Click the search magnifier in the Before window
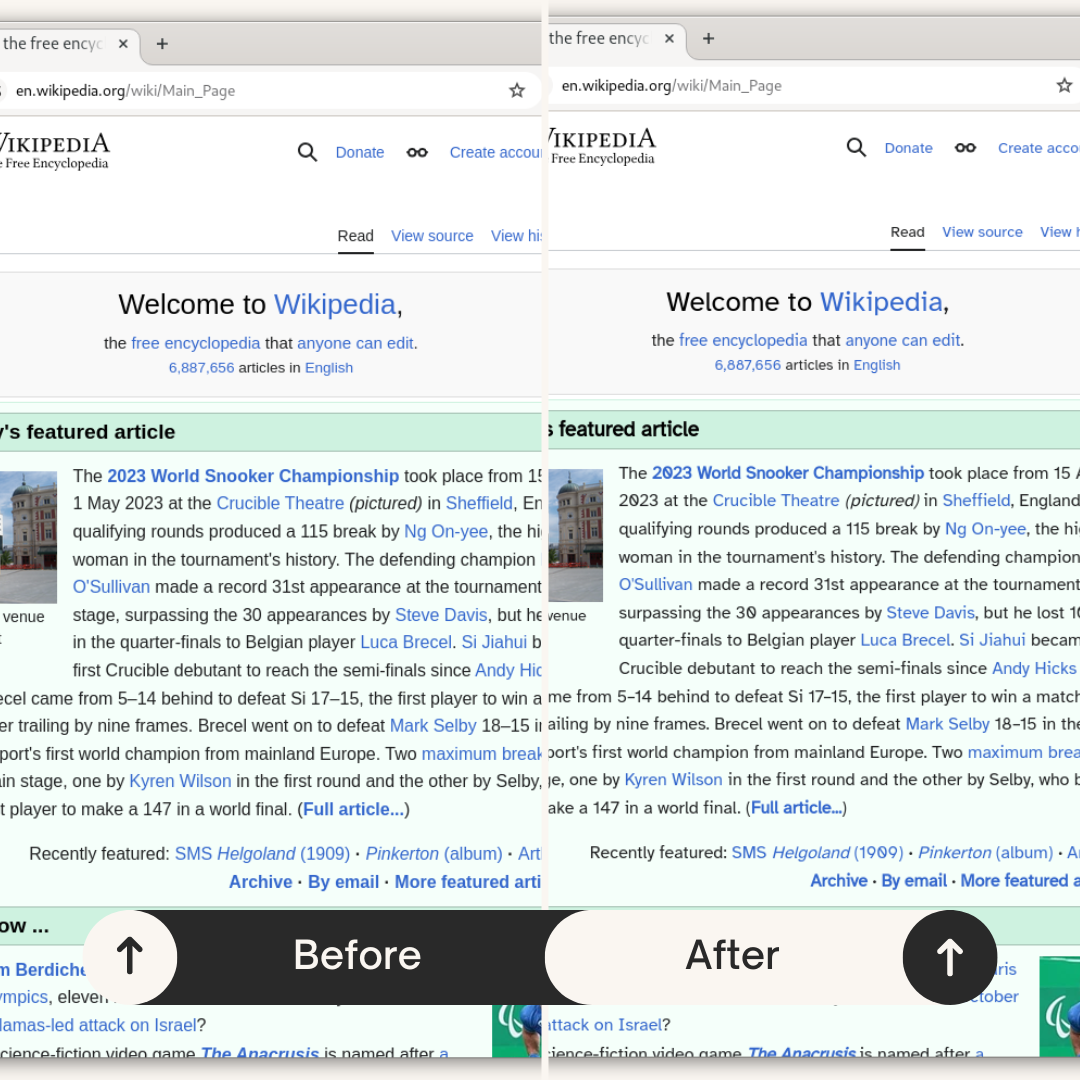Screen dimensions: 1080x1080 [x=307, y=152]
